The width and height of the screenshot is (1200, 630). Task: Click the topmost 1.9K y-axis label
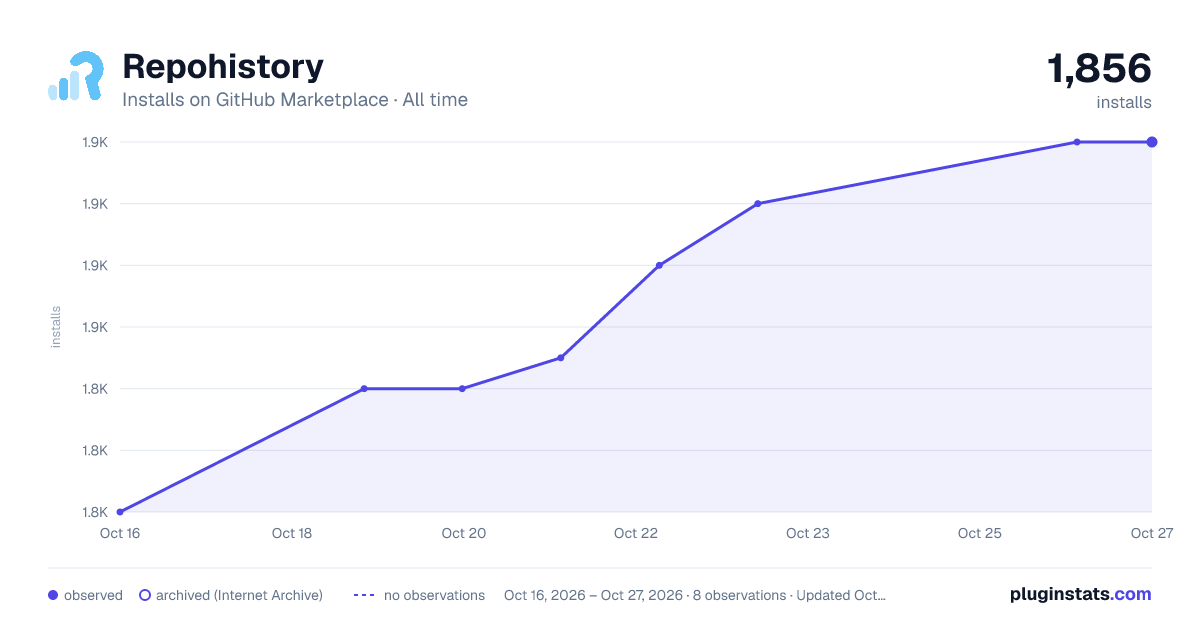pyautogui.click(x=95, y=142)
